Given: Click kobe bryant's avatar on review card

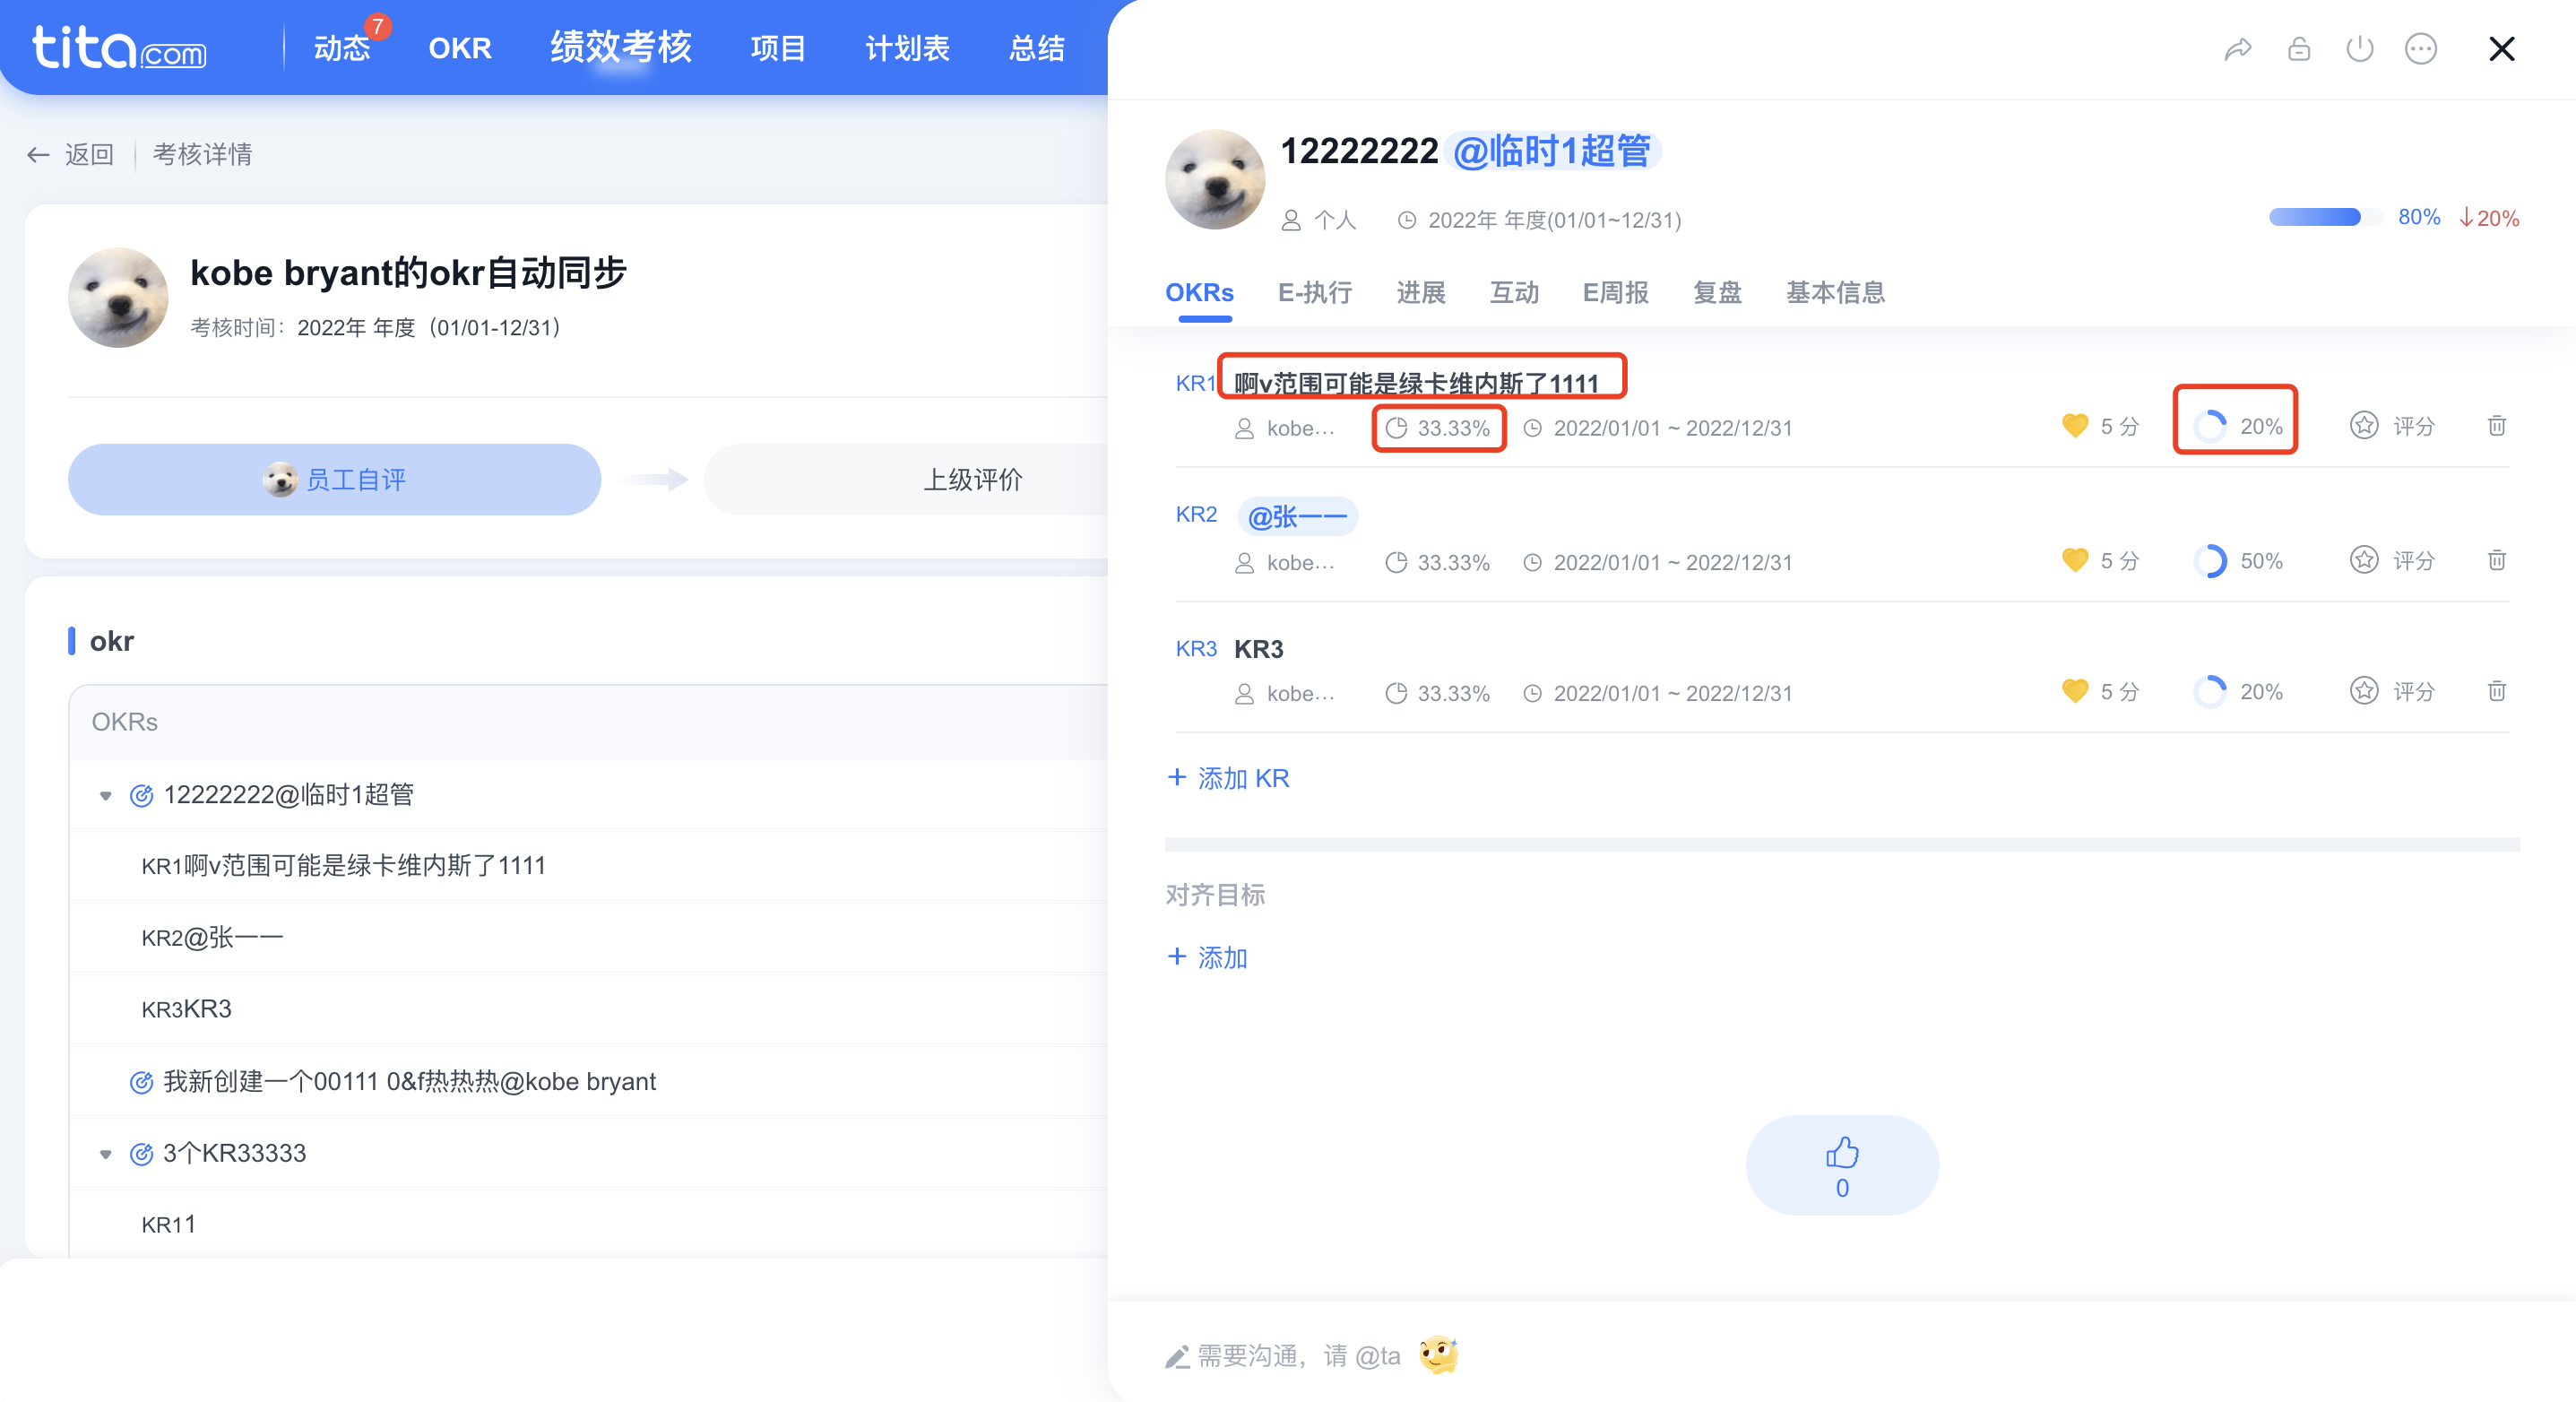Looking at the screenshot, I should click(x=118, y=298).
